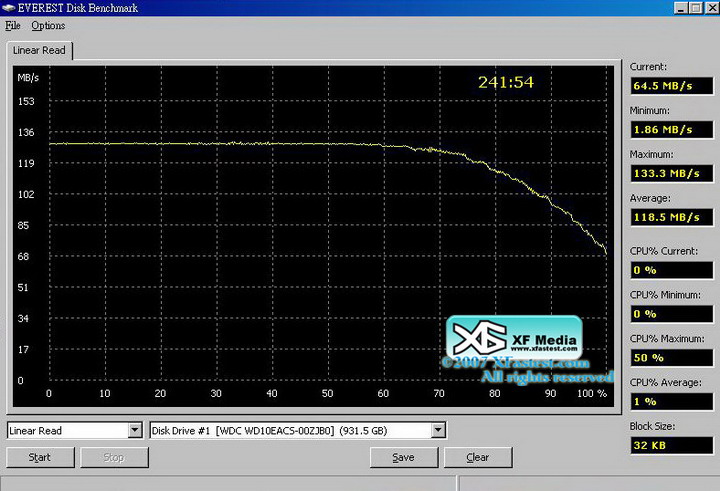Minimize the EVEREST Disk Benchmark window
720x491 pixels.
[681, 8]
